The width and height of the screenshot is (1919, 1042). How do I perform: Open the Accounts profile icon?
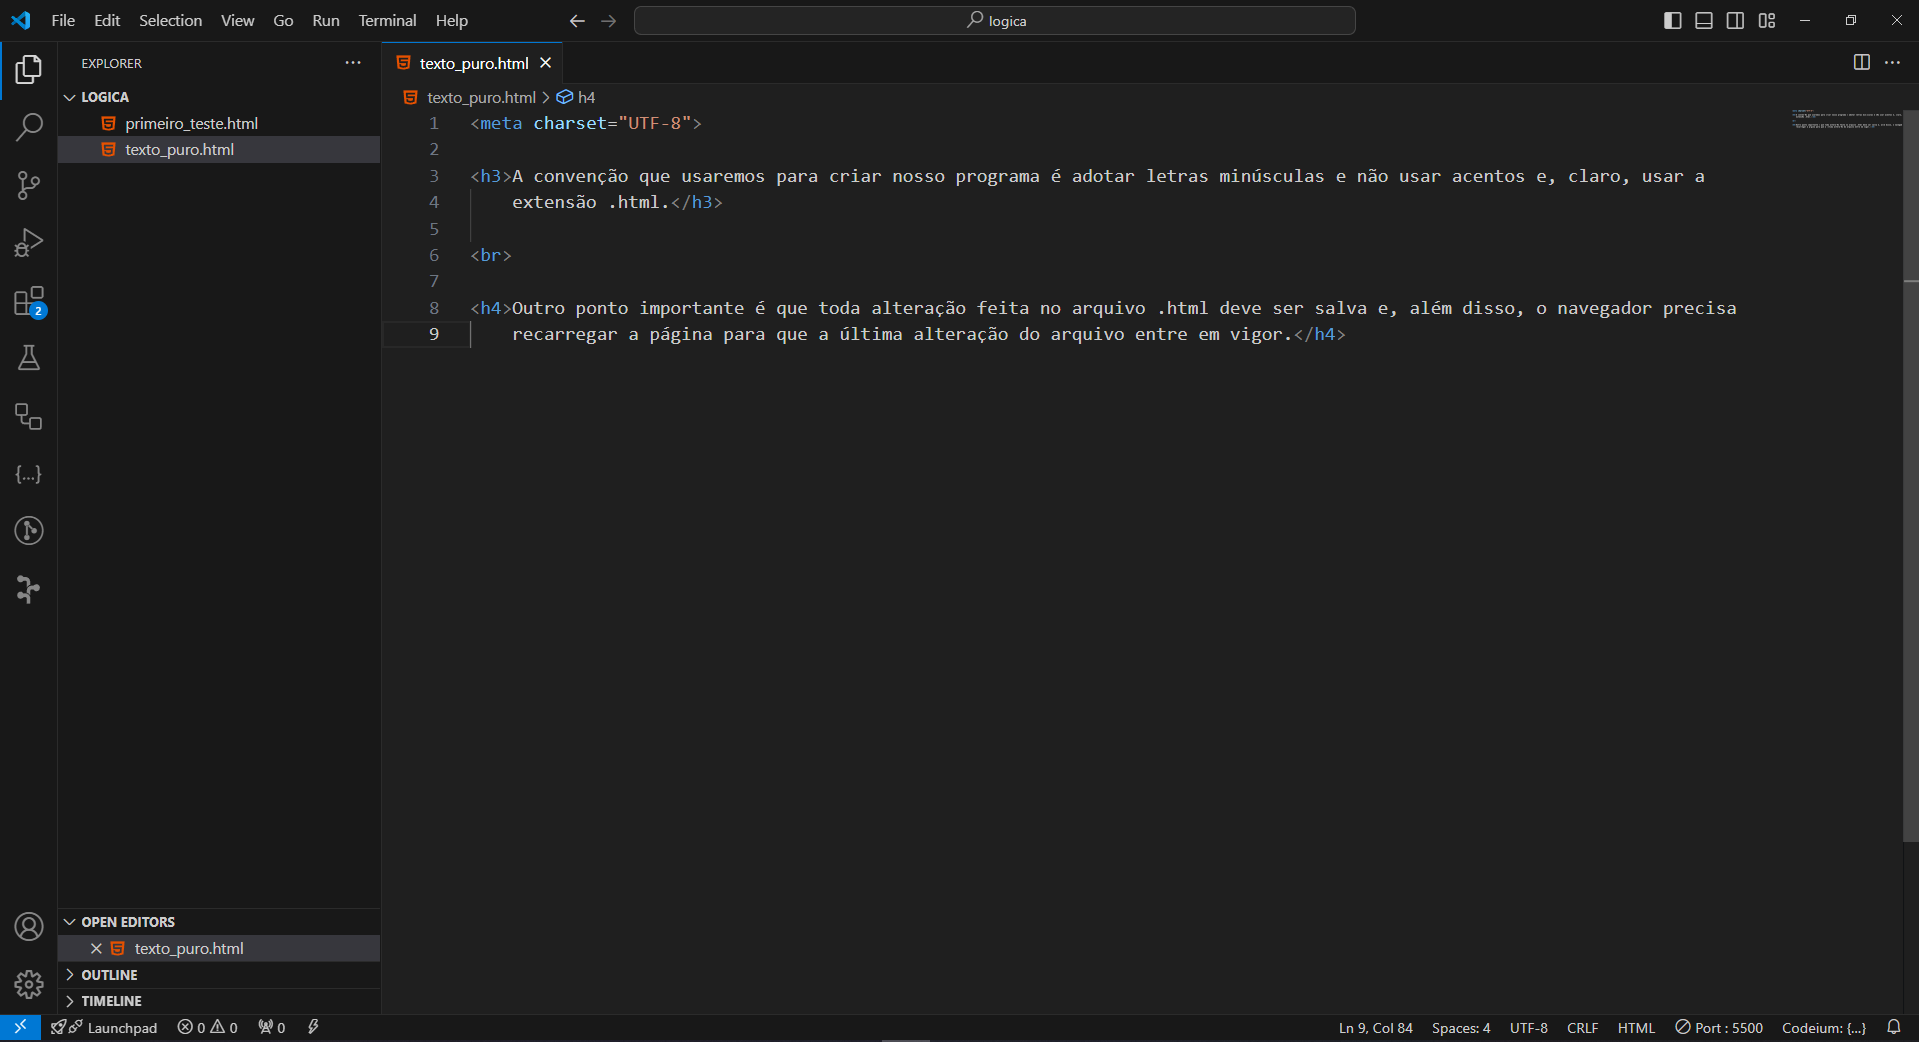[29, 927]
